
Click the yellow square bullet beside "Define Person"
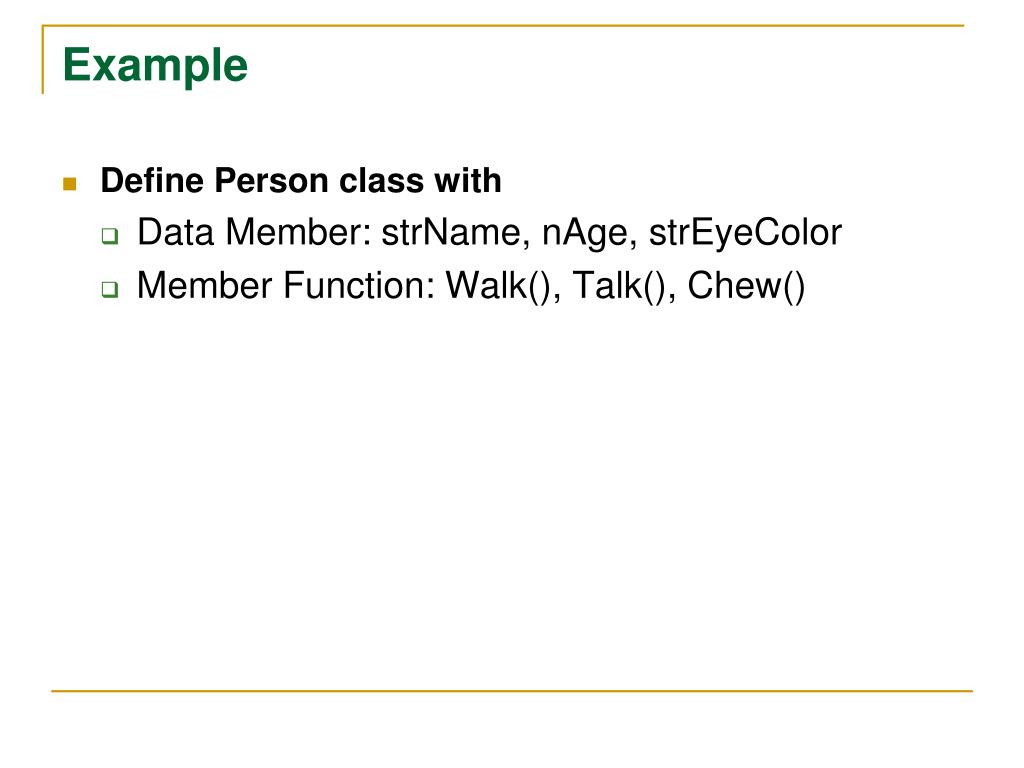70,184
